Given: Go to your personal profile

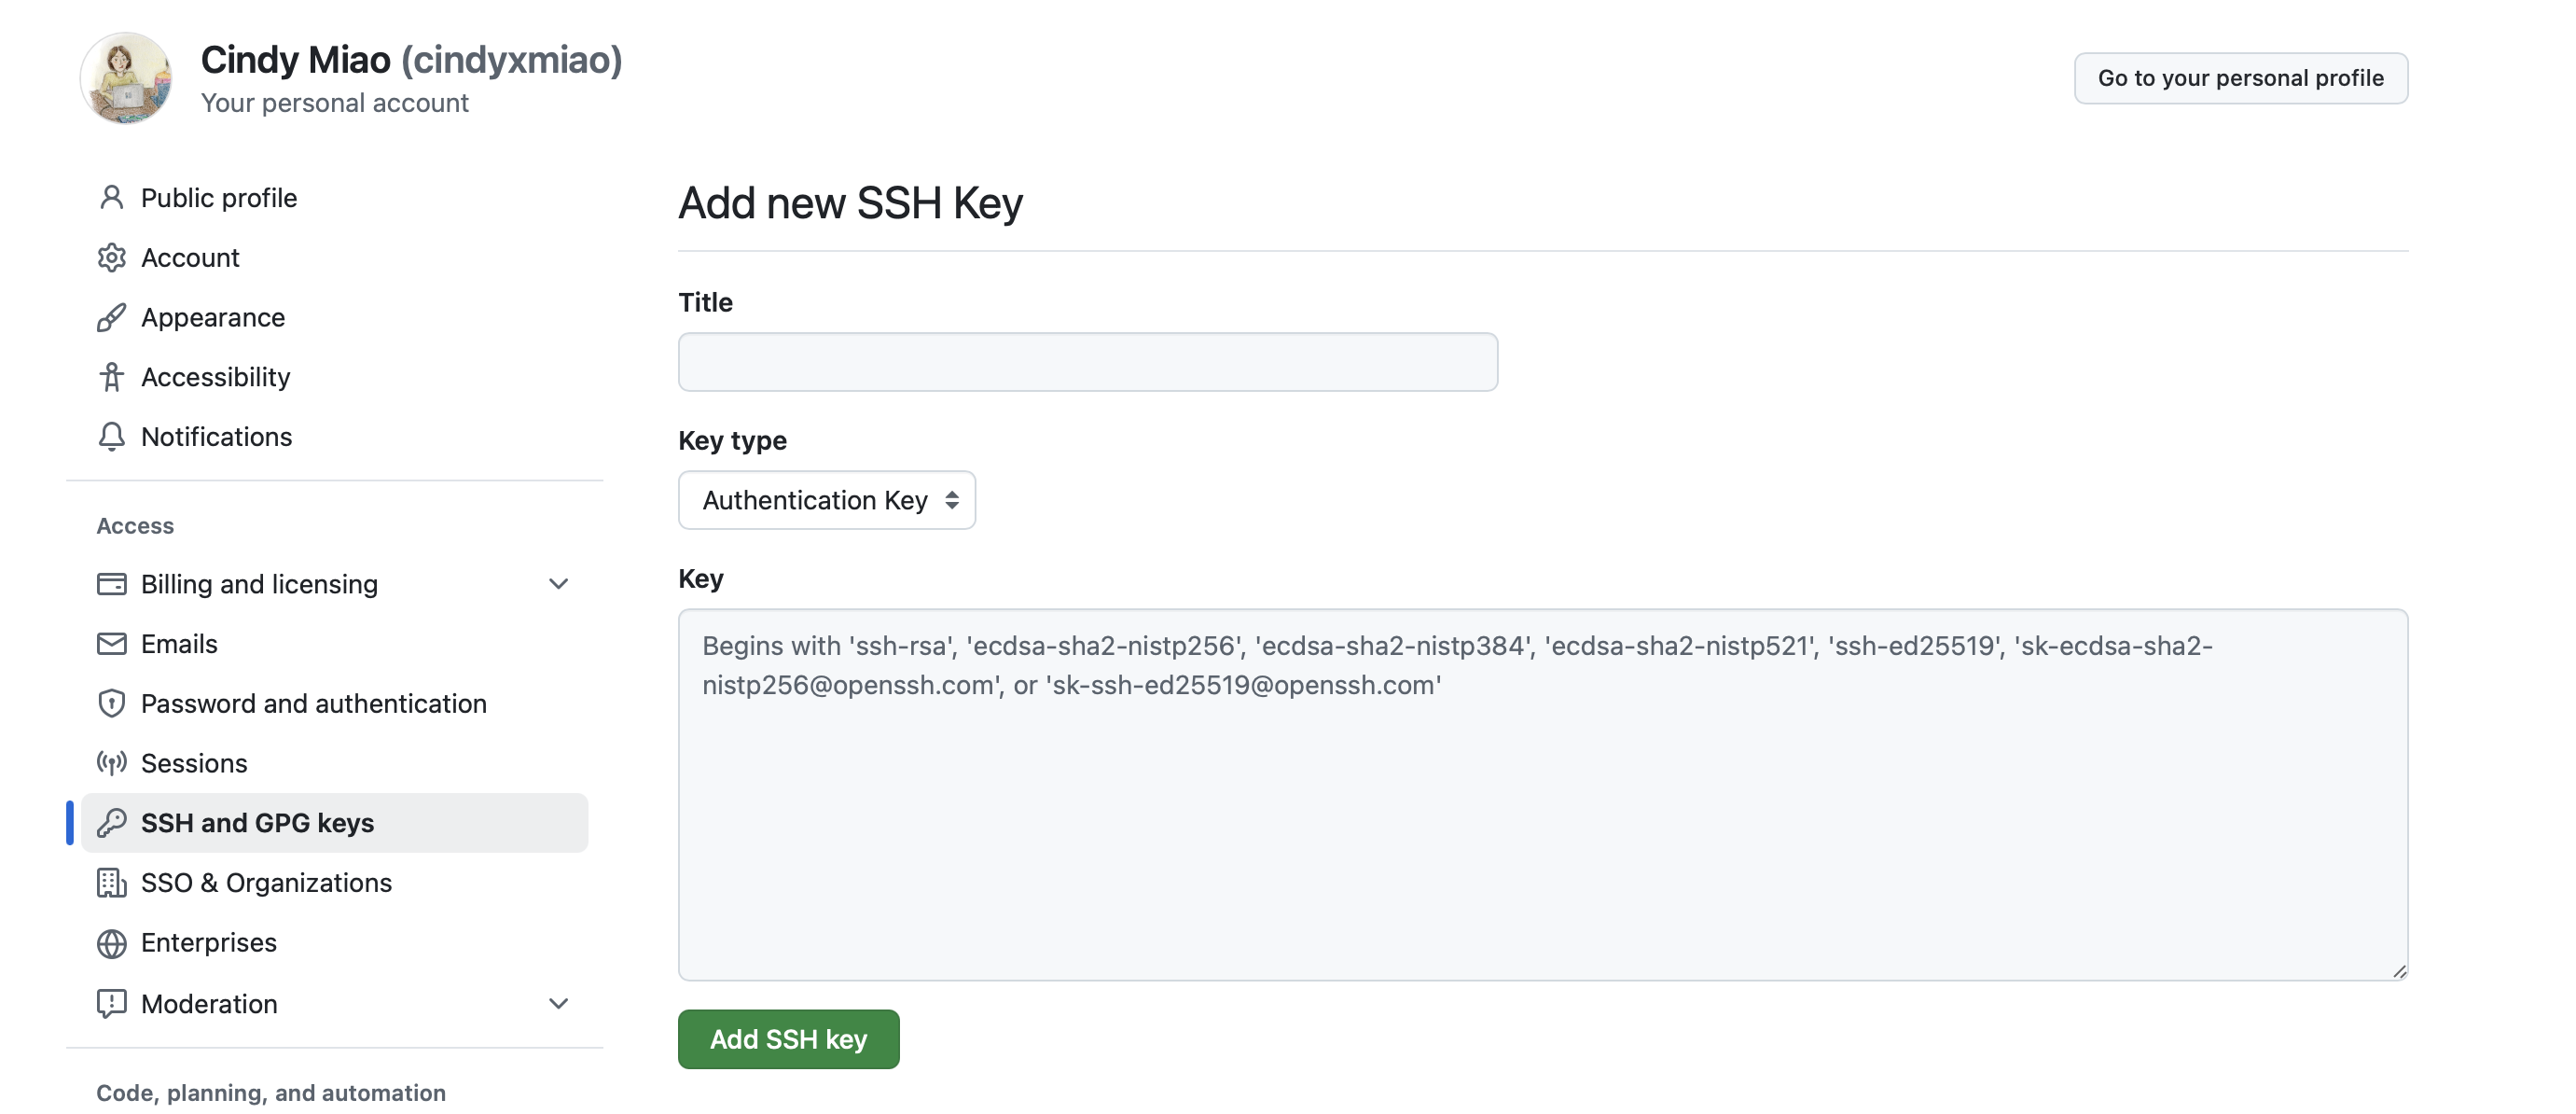Looking at the screenshot, I should [x=2240, y=77].
